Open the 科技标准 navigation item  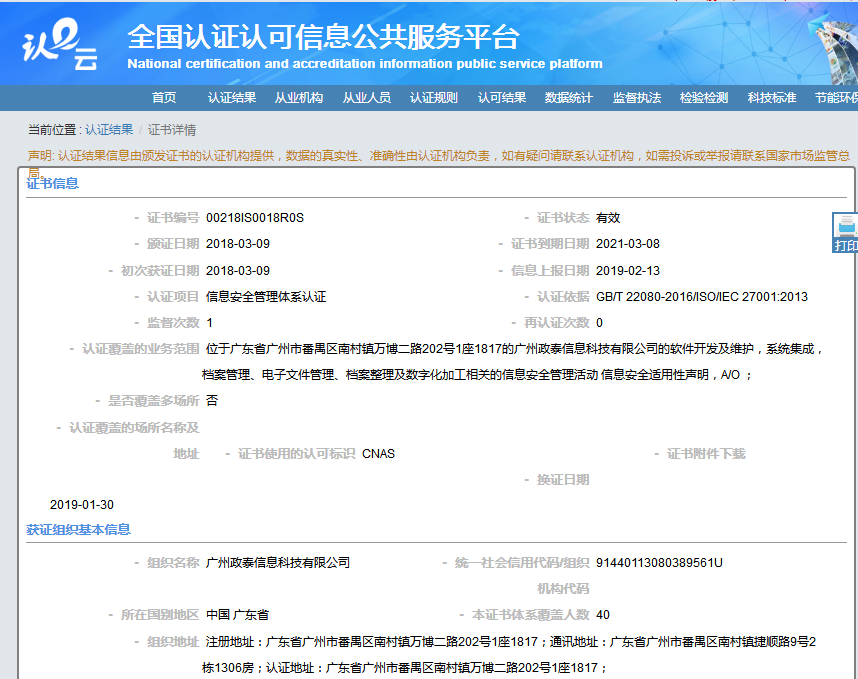(x=773, y=99)
